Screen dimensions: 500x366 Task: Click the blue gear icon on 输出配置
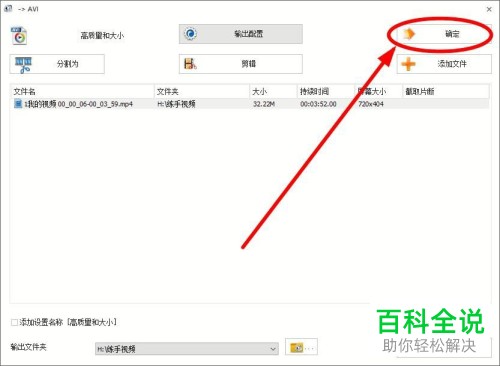point(191,34)
